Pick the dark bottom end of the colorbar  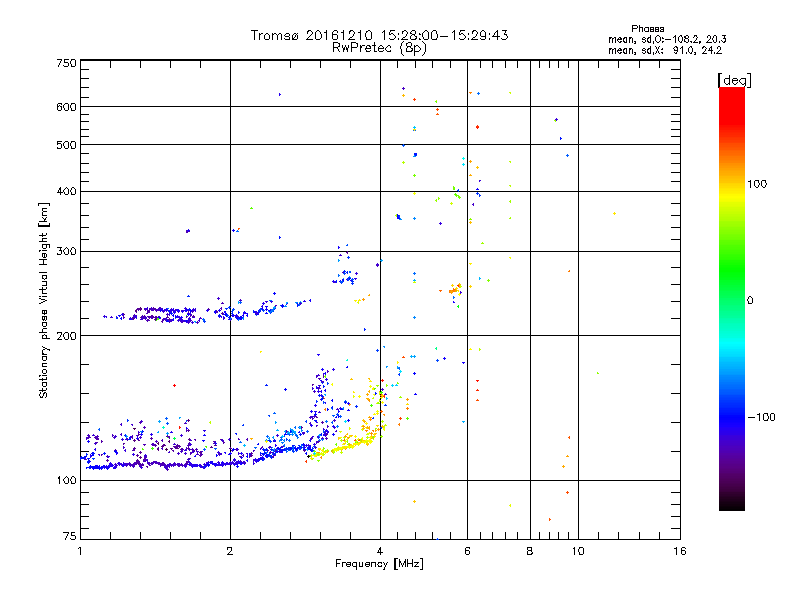pos(732,503)
